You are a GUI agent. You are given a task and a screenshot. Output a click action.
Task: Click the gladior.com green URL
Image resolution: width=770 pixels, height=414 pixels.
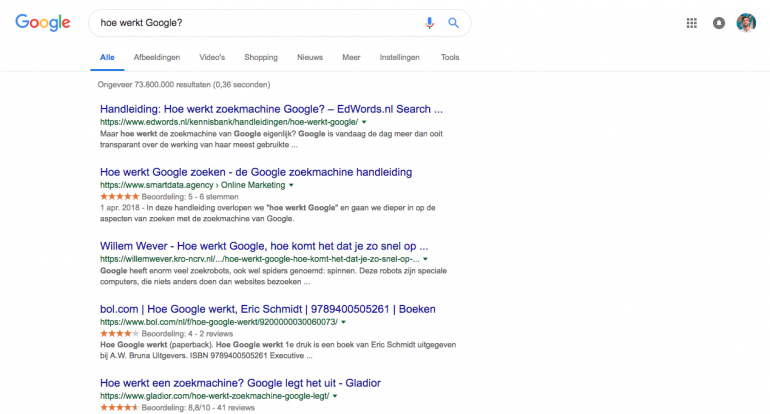pos(215,396)
